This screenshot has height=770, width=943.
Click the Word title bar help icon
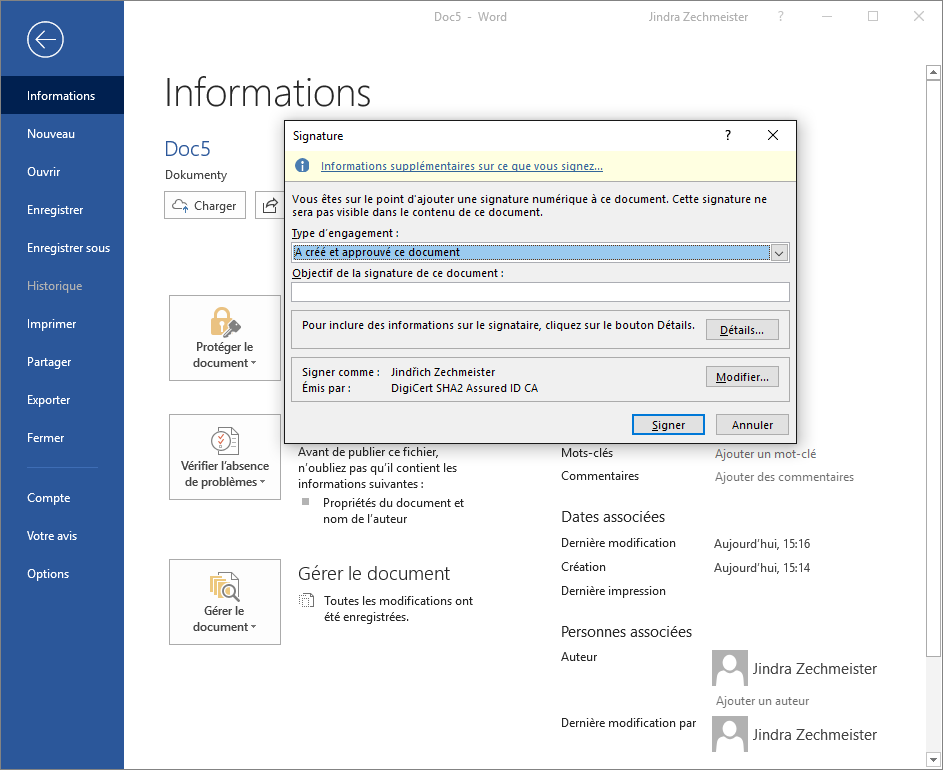(x=781, y=16)
